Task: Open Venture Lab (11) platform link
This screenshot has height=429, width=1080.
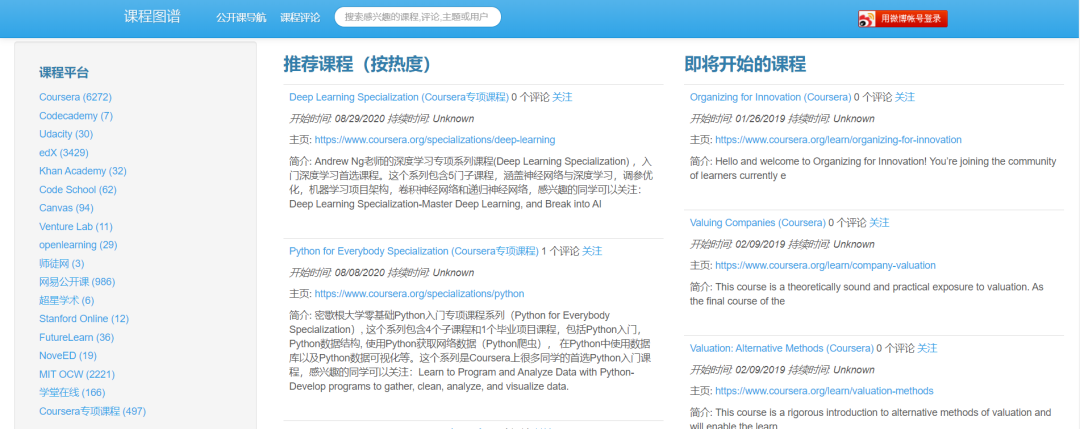Action: (76, 227)
